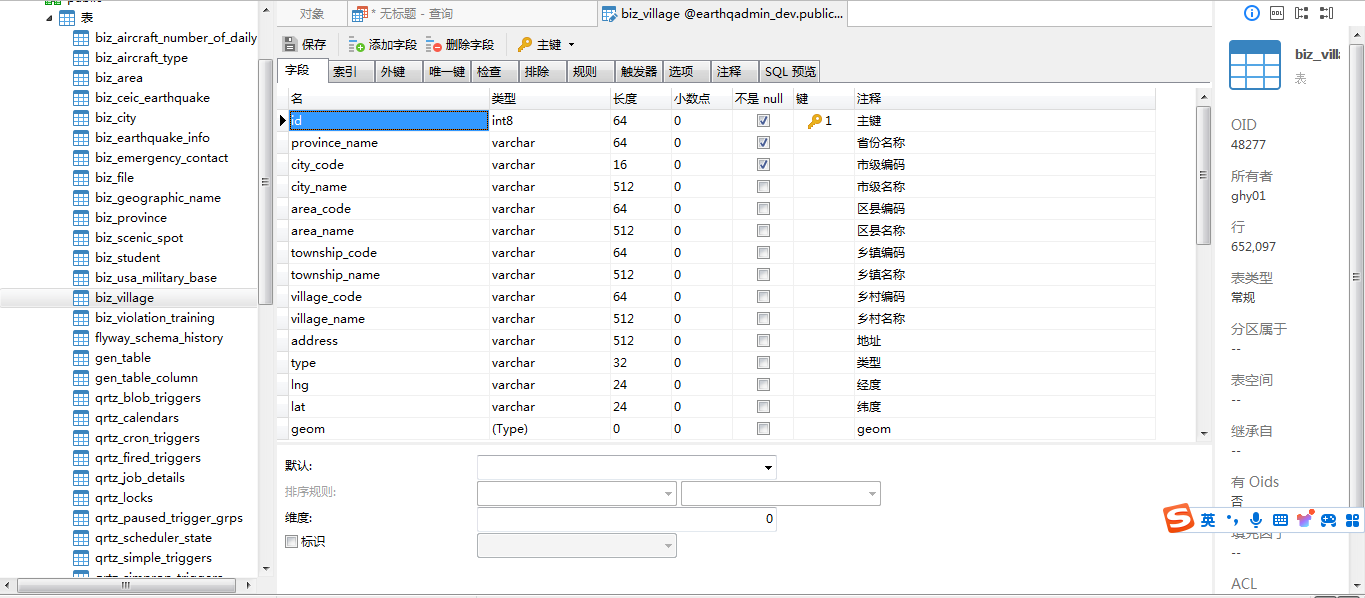Click the biz_area table icon in tree
Viewport: 1365px width, 598px height.
click(81, 78)
